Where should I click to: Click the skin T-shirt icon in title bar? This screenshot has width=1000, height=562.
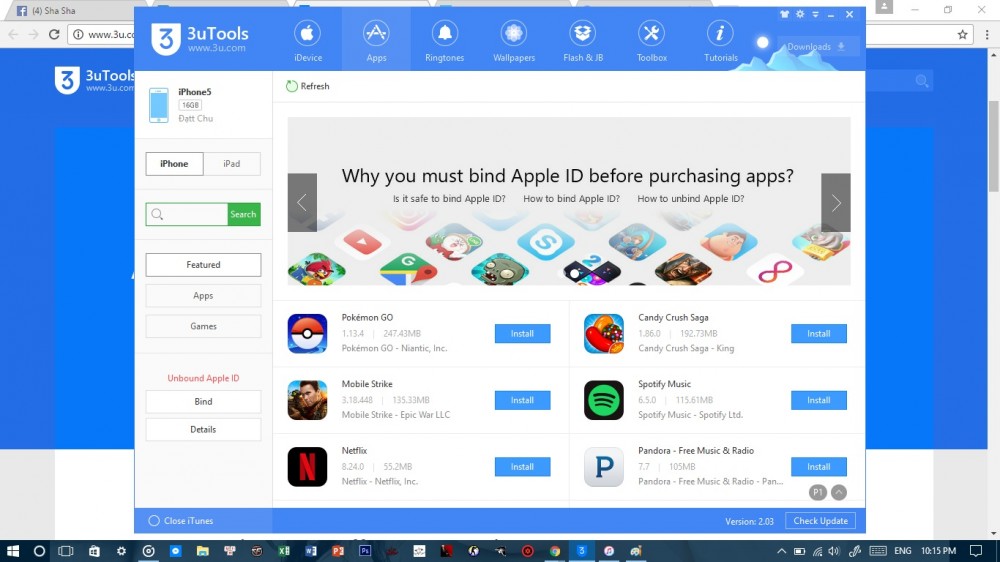coord(784,14)
